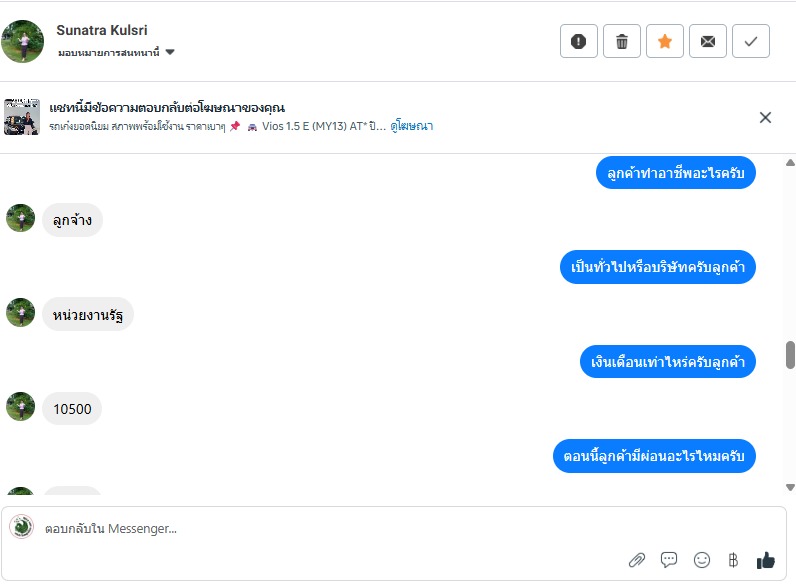Screen dimensions: 796x585
Task: Click the Vios ad thumbnail image
Action: 22,117
